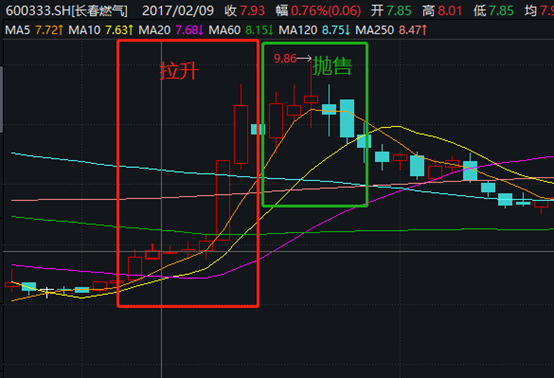Click the high price 8.01 value
This screenshot has height=378, width=554.
pyautogui.click(x=450, y=11)
